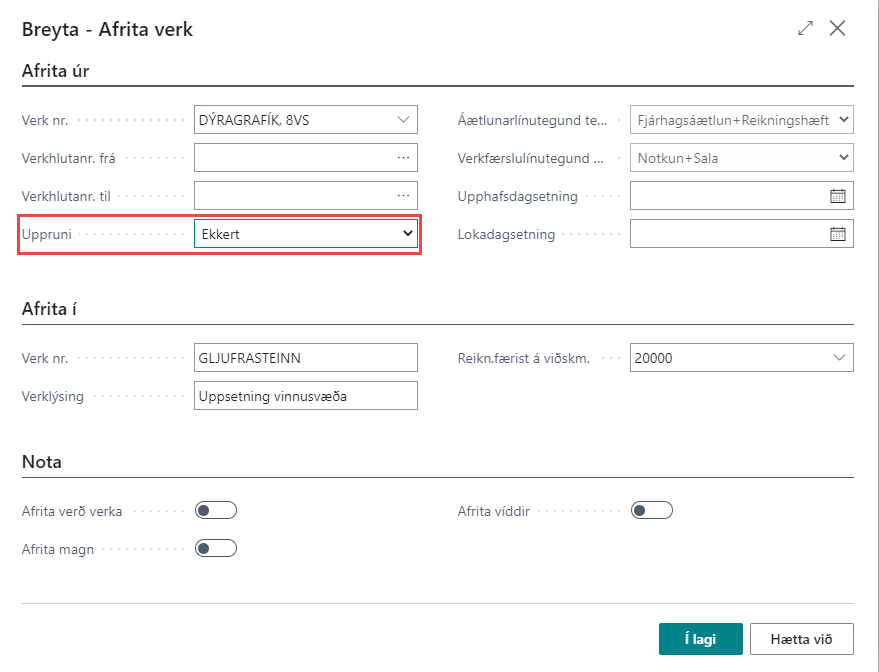Click the Upphafsdagsetning calendar icon
The width and height of the screenshot is (879, 672).
coord(838,196)
